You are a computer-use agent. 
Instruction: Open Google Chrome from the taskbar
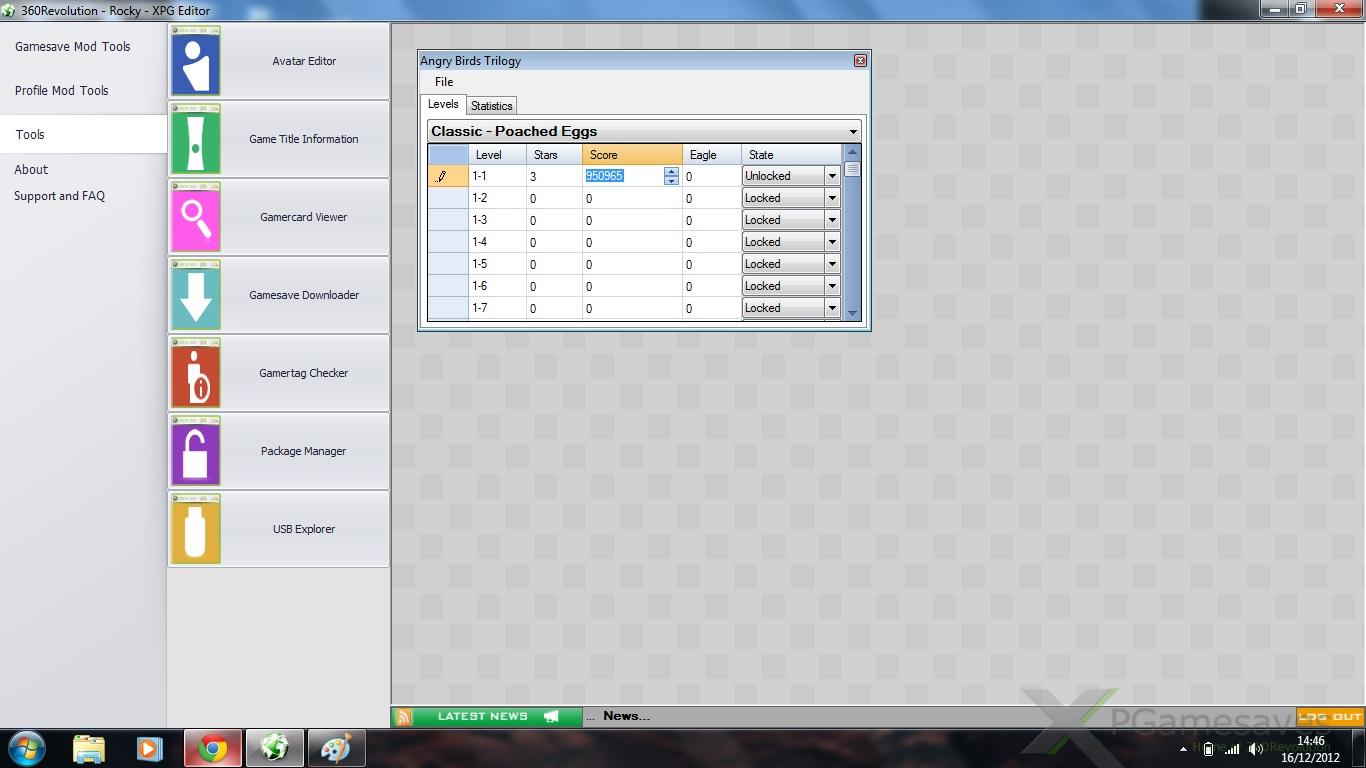point(212,748)
